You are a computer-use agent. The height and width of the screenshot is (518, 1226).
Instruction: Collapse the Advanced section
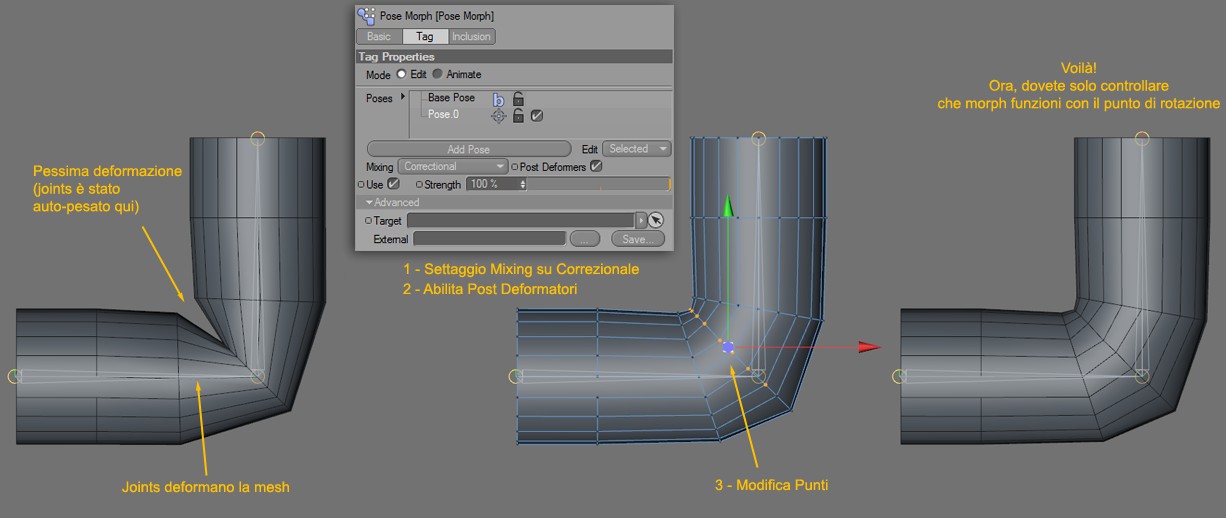click(369, 202)
